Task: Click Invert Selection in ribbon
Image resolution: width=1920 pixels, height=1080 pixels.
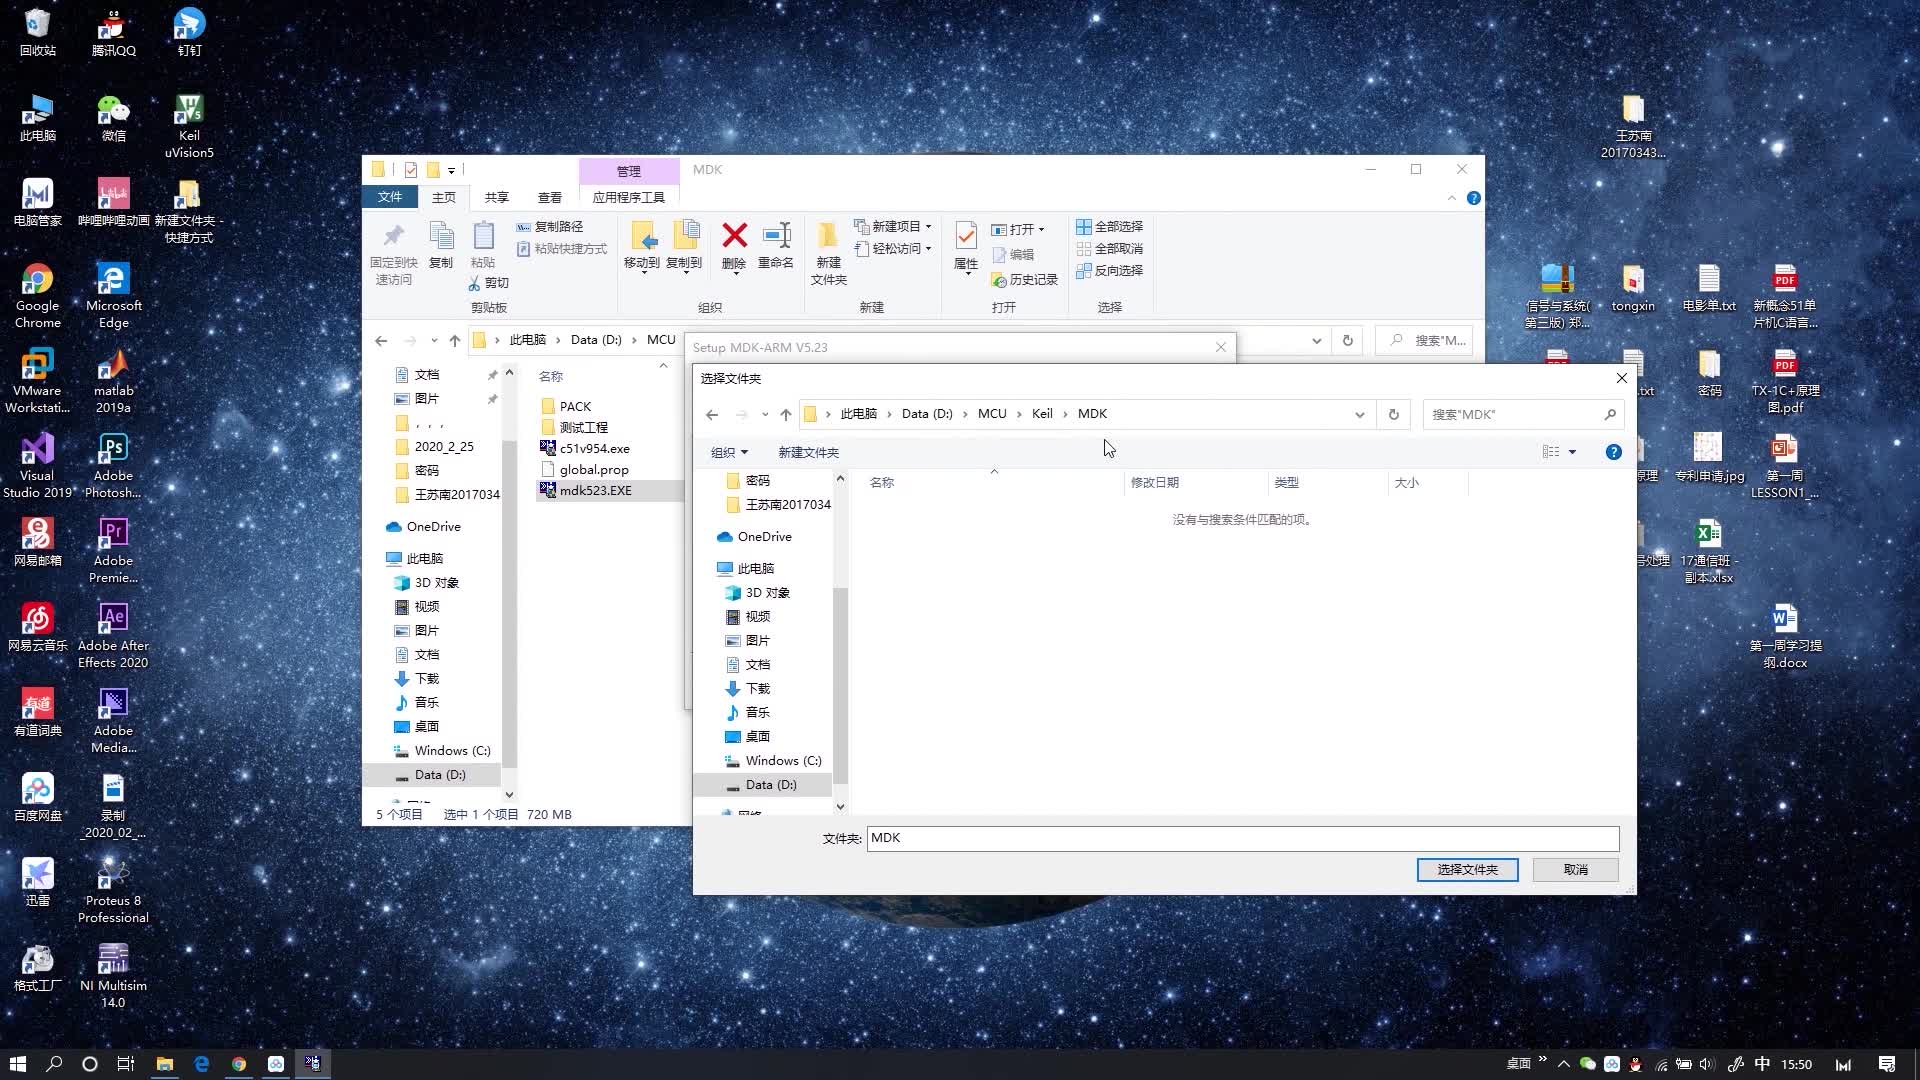Action: tap(1110, 271)
